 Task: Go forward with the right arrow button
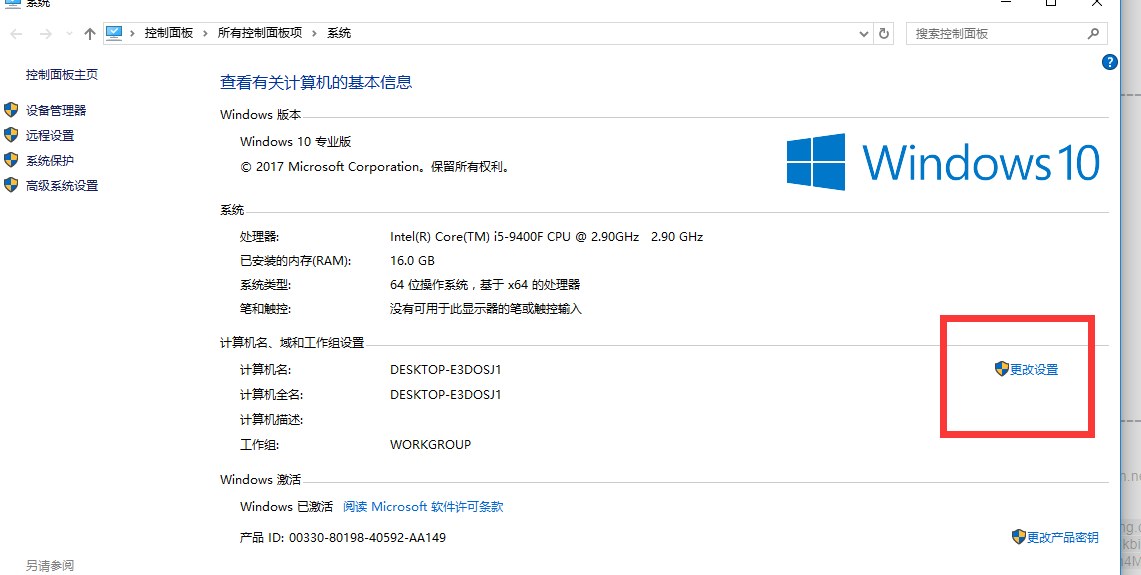tap(45, 33)
